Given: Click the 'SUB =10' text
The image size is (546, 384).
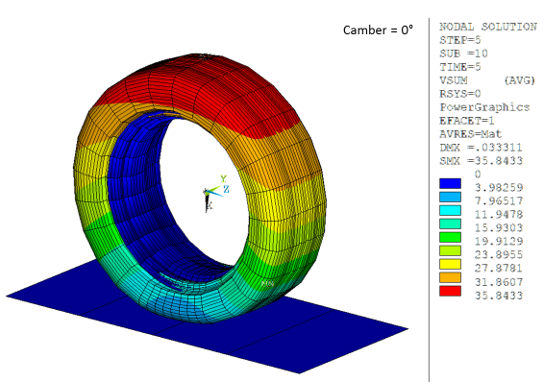Looking at the screenshot, I should [463, 54].
